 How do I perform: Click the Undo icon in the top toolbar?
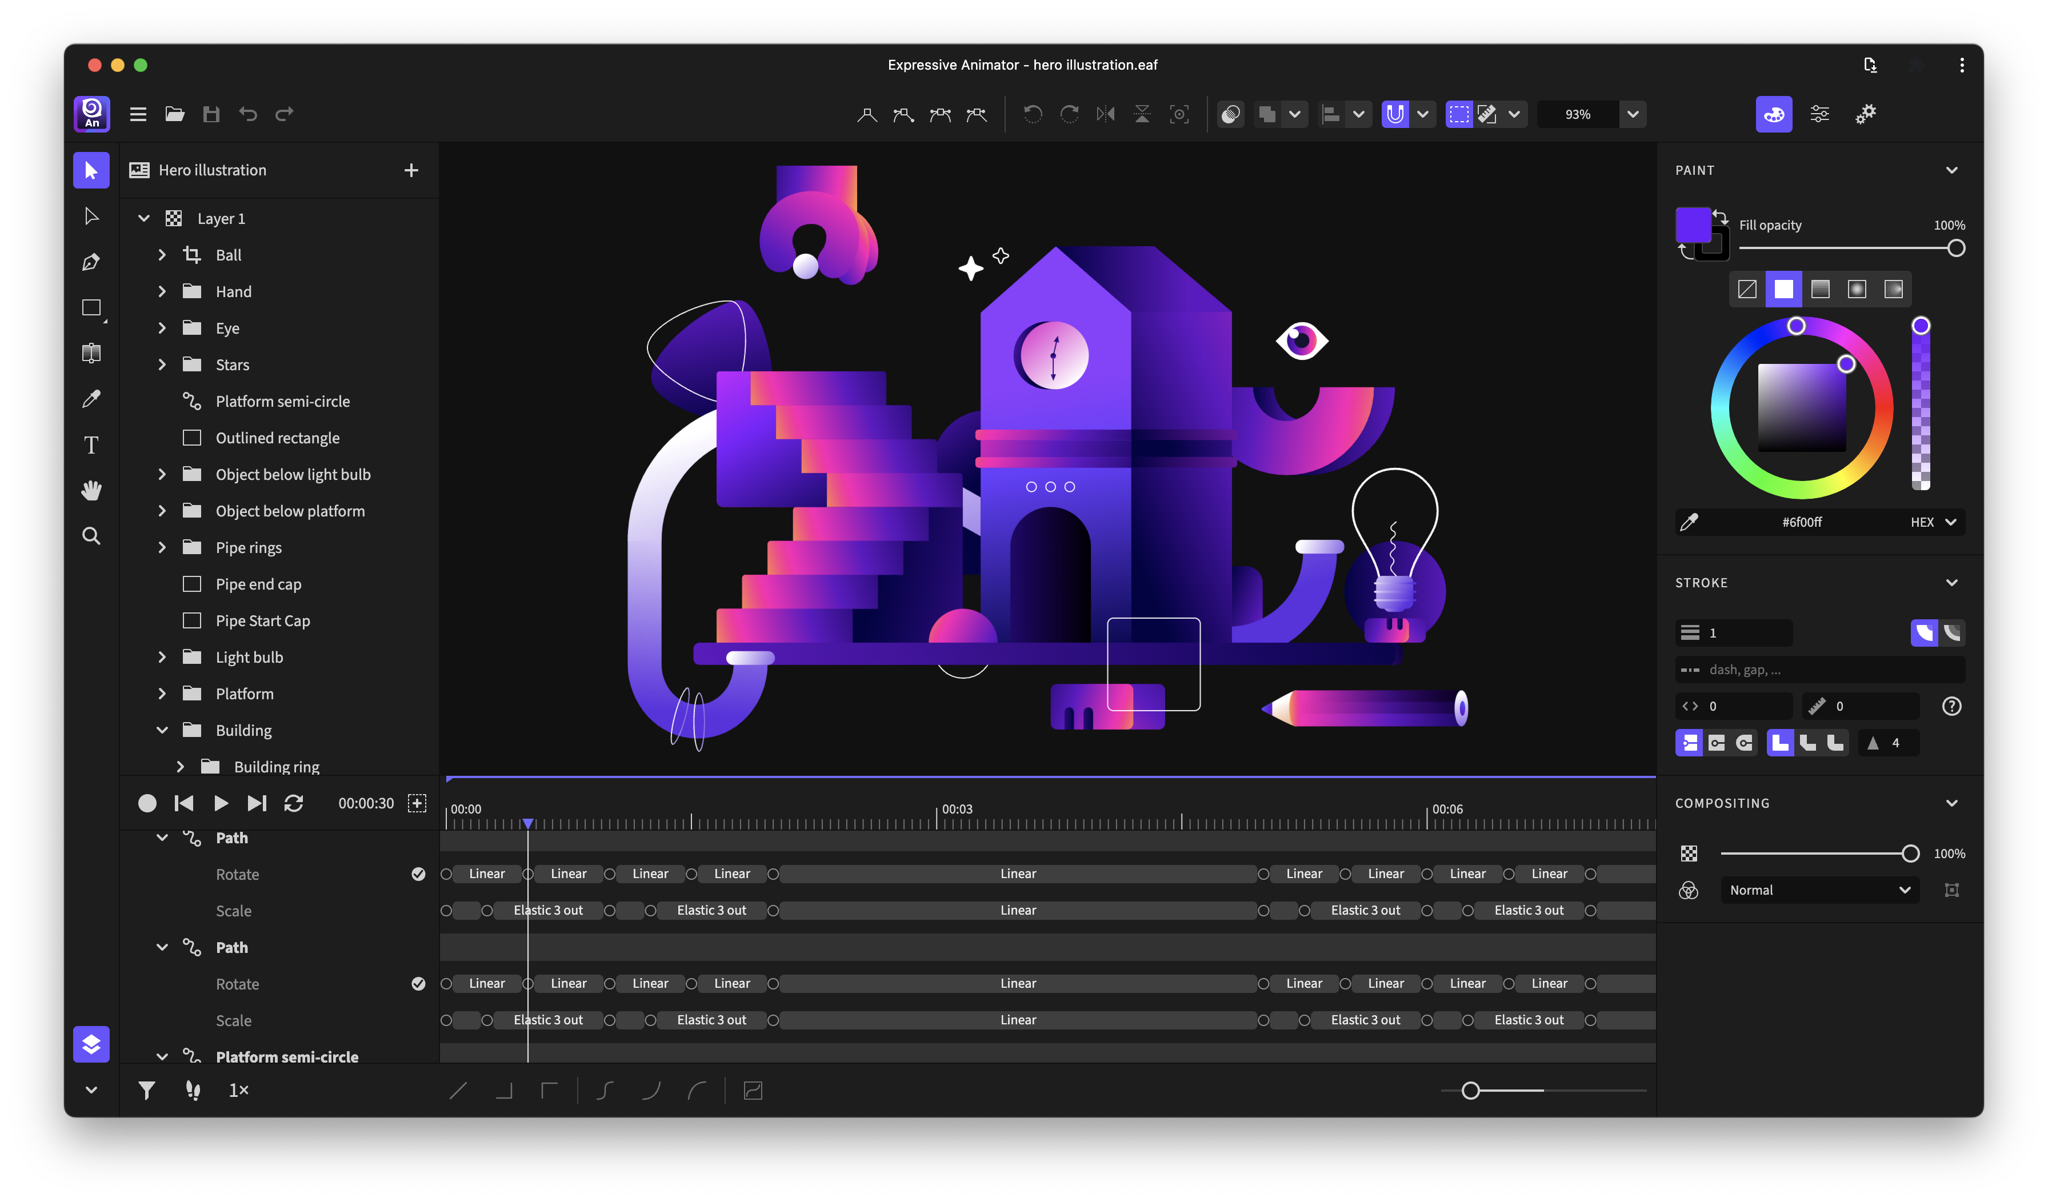(x=248, y=114)
